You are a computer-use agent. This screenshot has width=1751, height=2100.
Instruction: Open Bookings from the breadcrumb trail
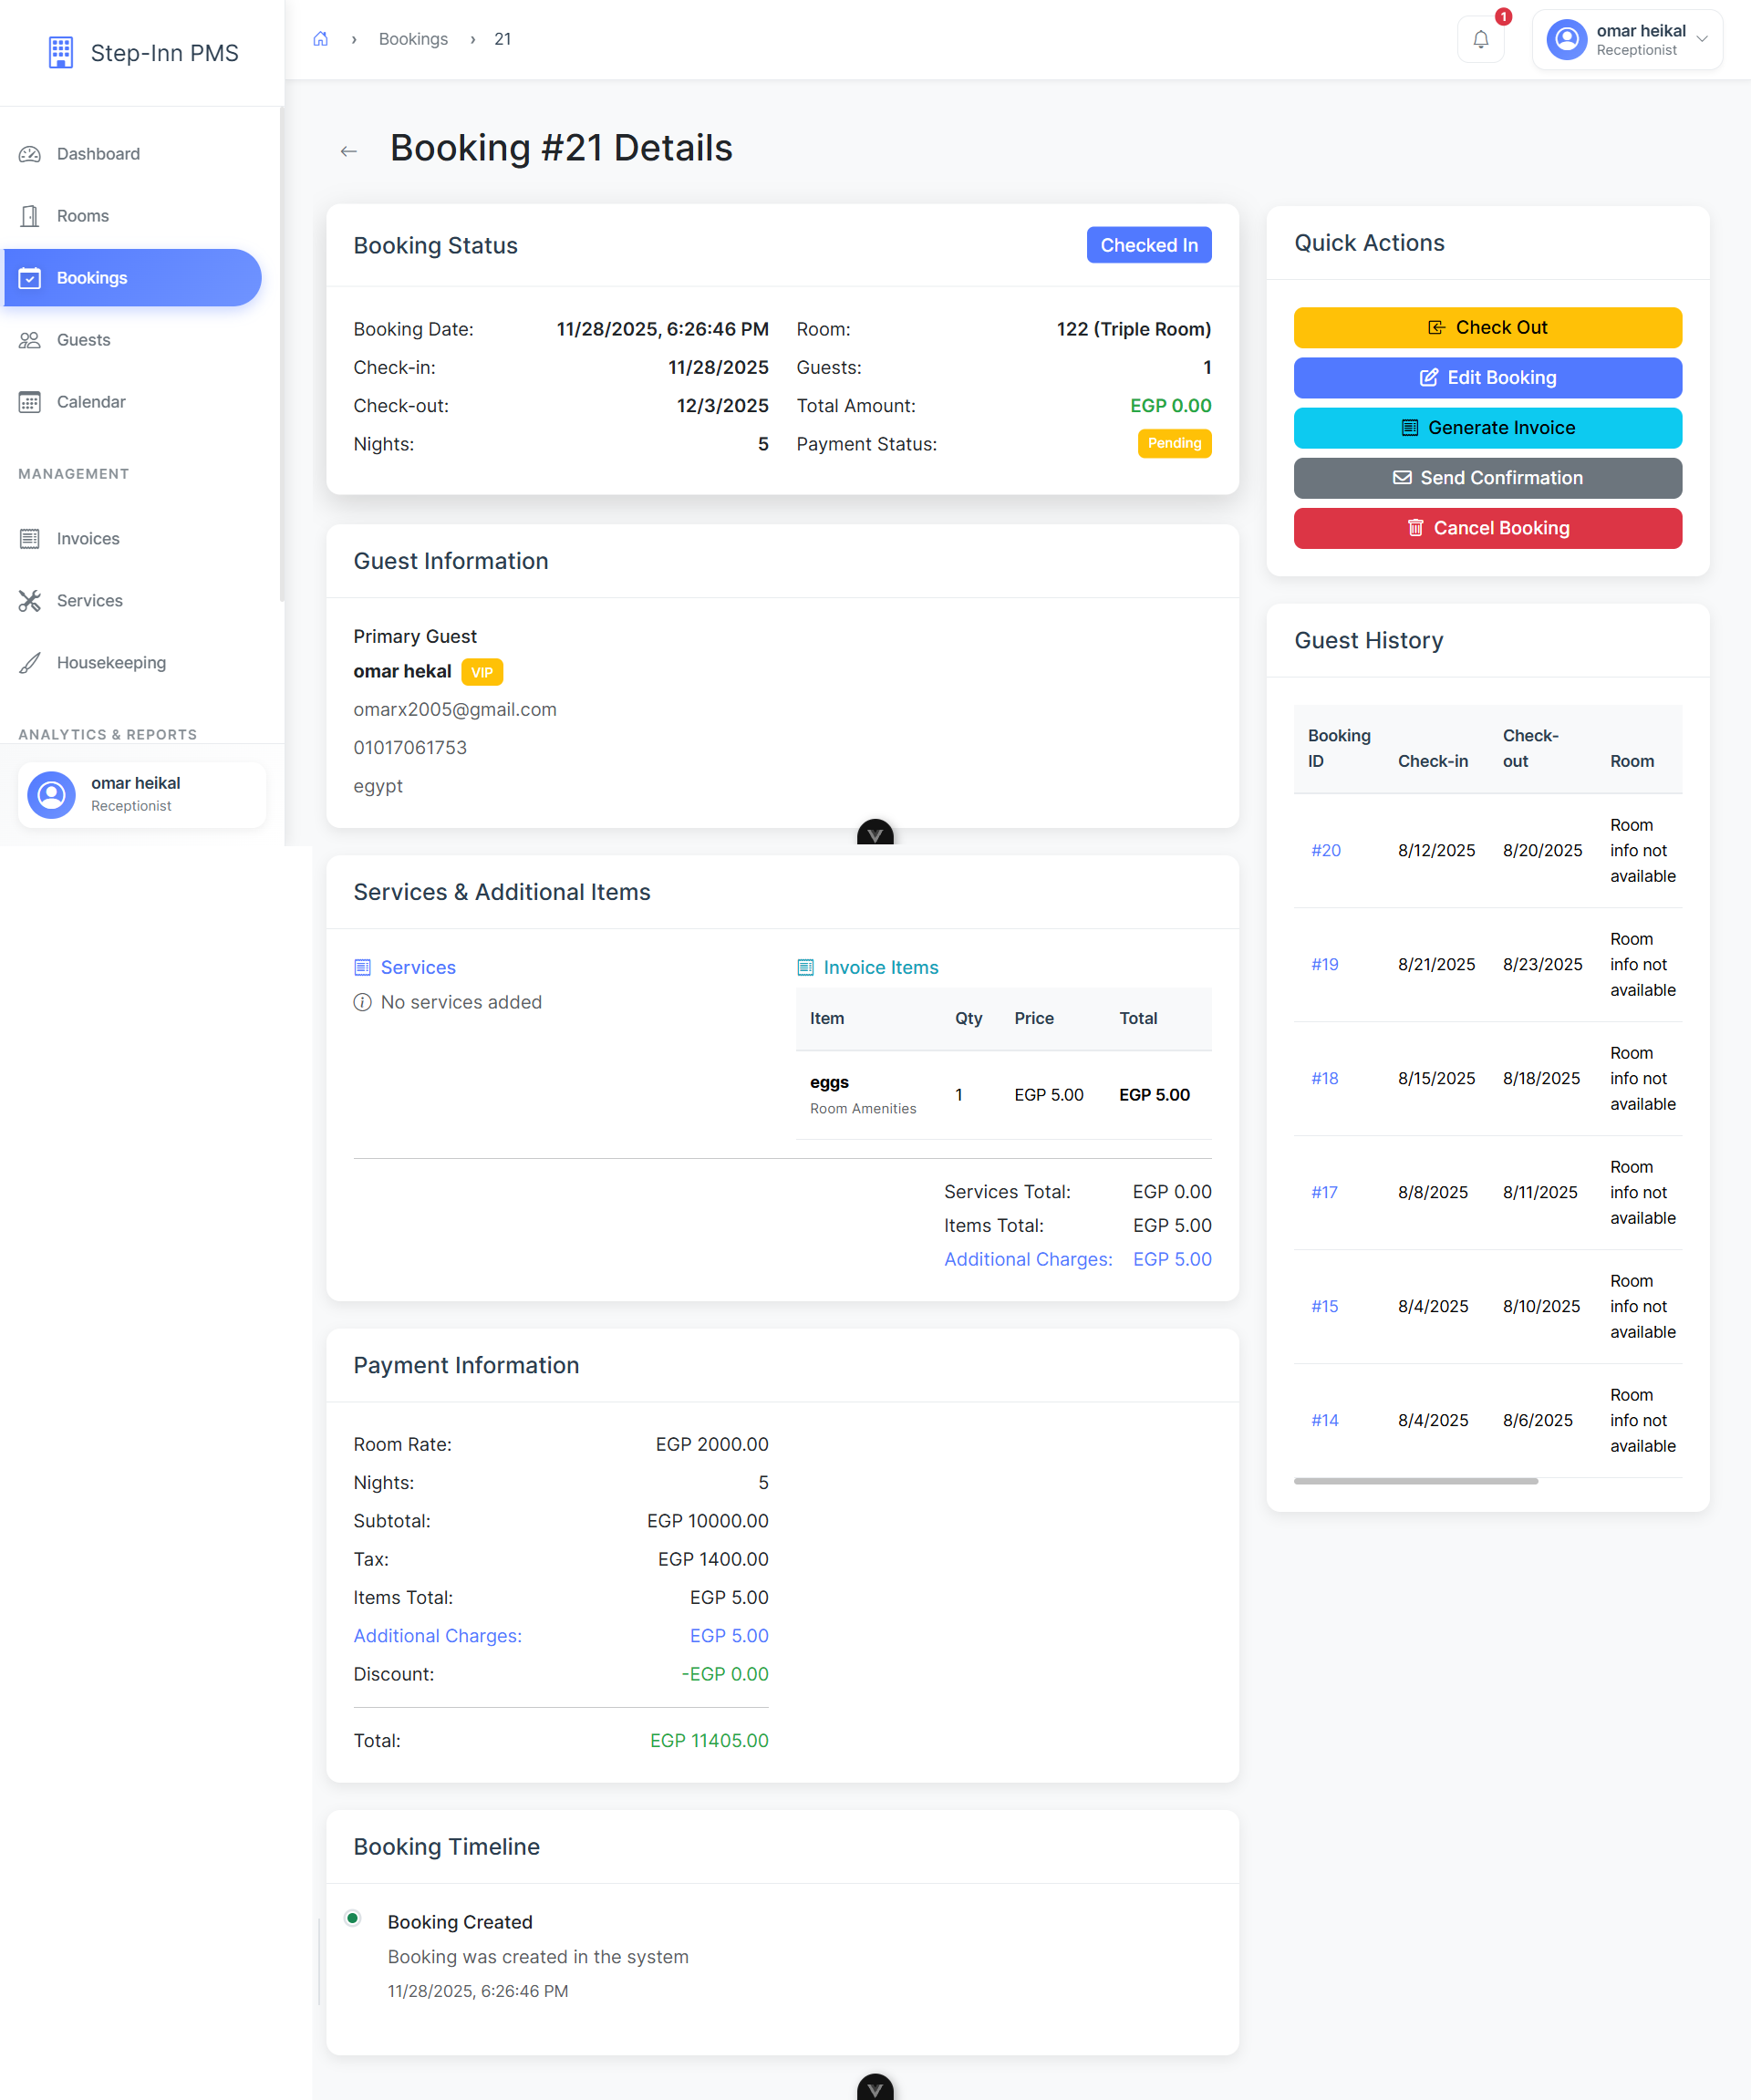[x=413, y=38]
